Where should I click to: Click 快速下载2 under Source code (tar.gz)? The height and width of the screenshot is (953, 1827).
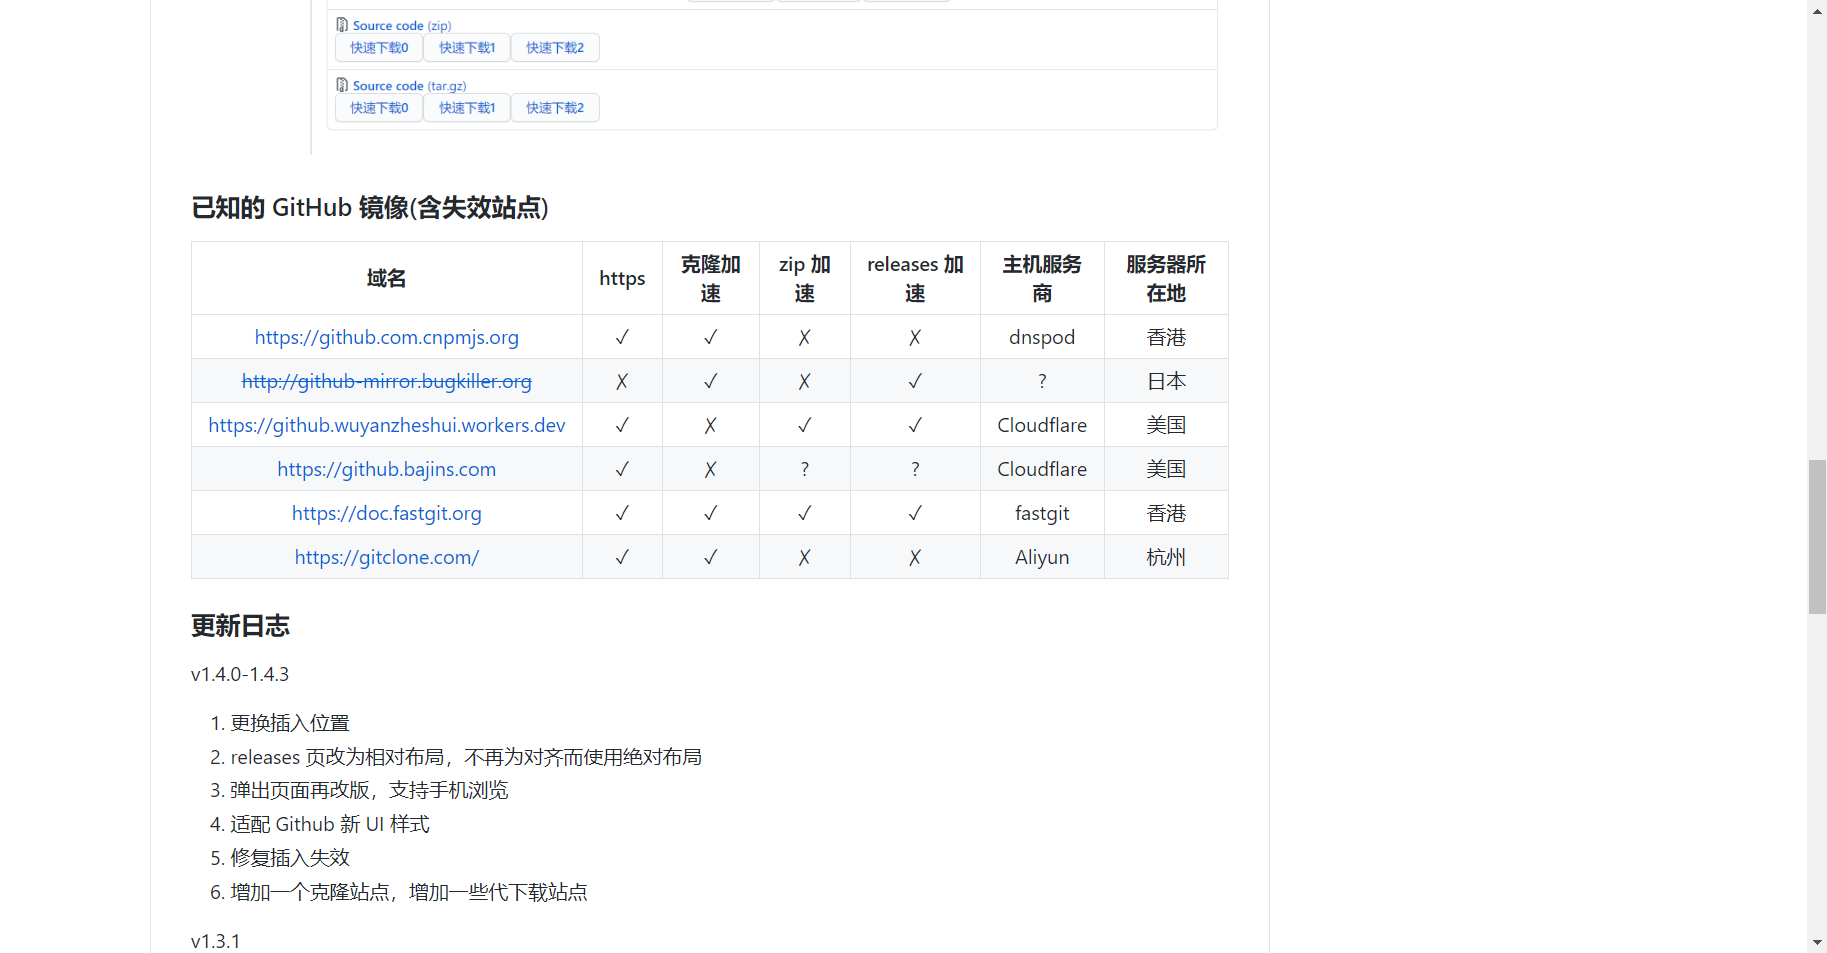pyautogui.click(x=555, y=107)
